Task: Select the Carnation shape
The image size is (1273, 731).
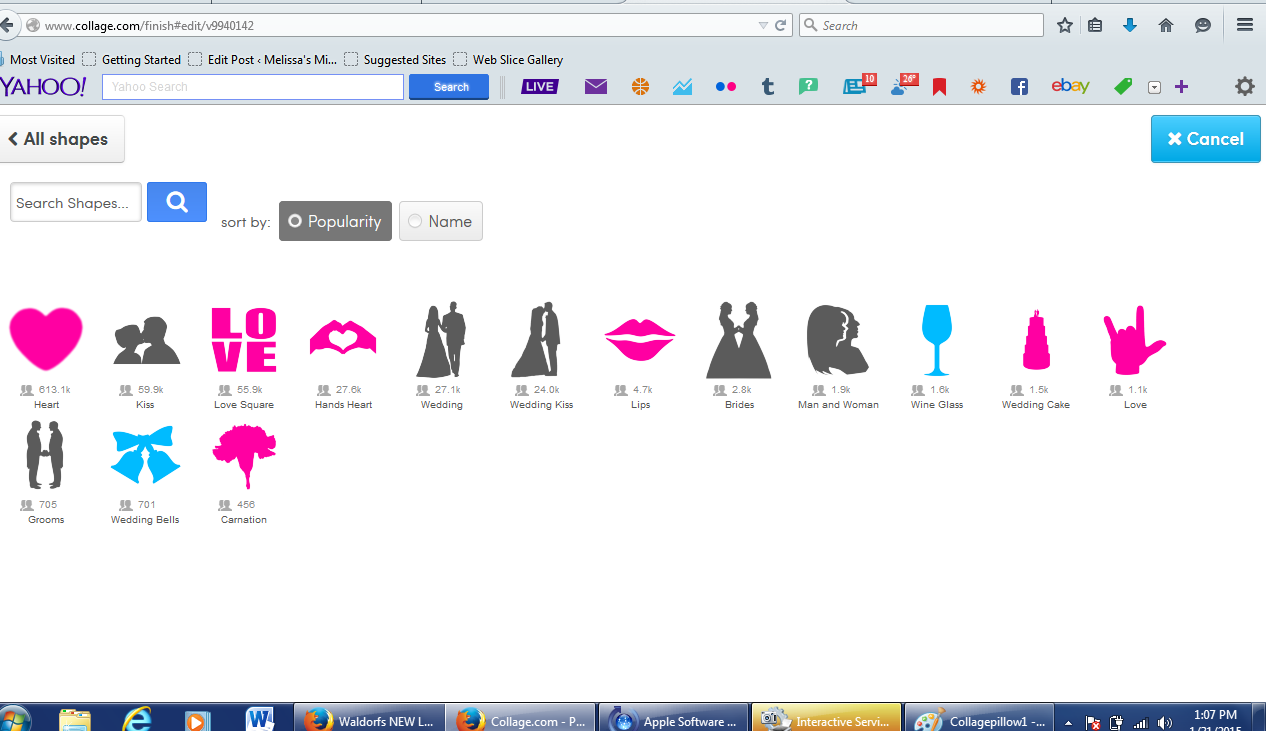Action: tap(244, 455)
